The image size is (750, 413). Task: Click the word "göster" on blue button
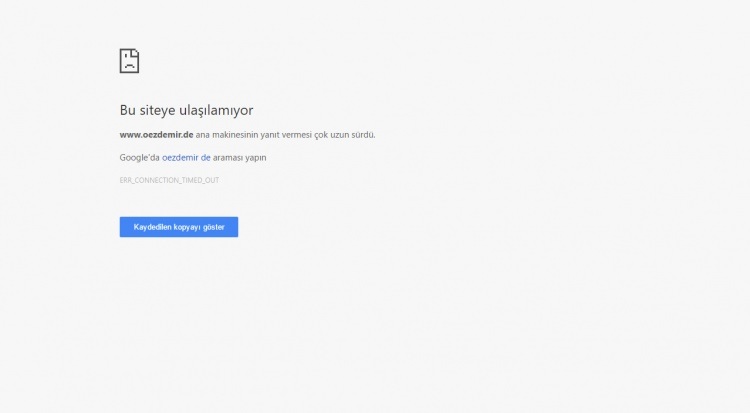click(213, 227)
